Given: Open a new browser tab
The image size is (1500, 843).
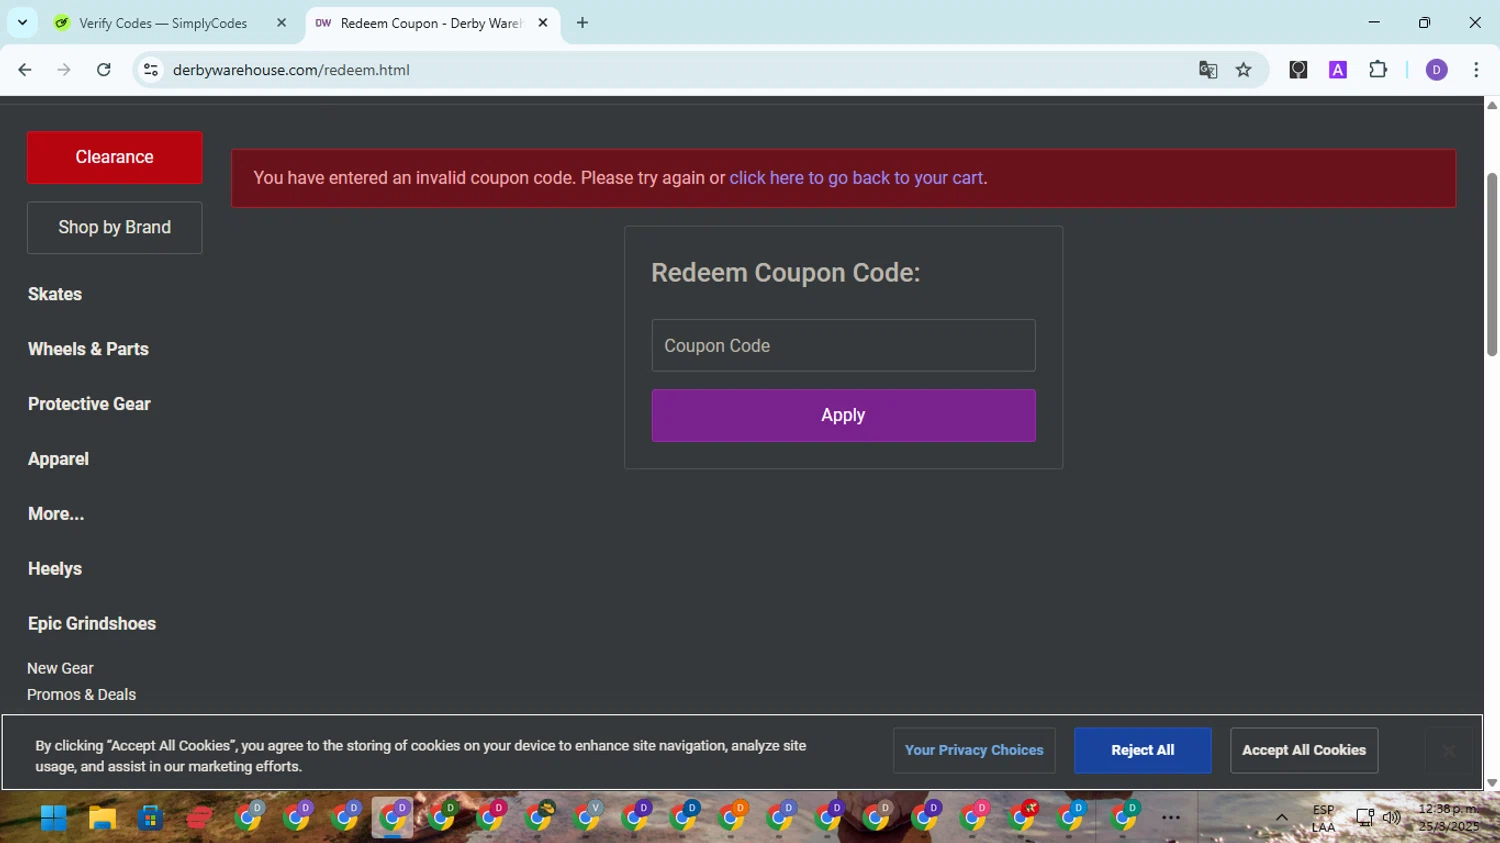Looking at the screenshot, I should 582,23.
